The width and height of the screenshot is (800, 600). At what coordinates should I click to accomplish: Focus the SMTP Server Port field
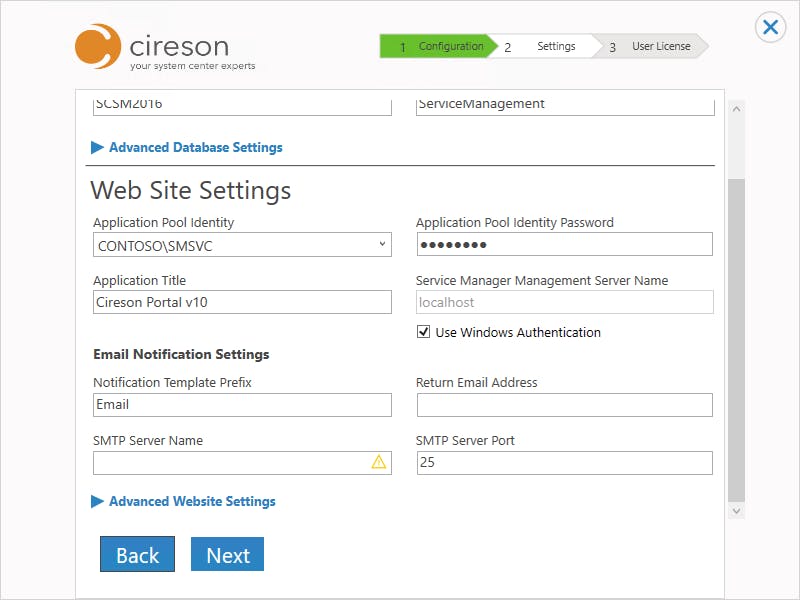click(565, 463)
